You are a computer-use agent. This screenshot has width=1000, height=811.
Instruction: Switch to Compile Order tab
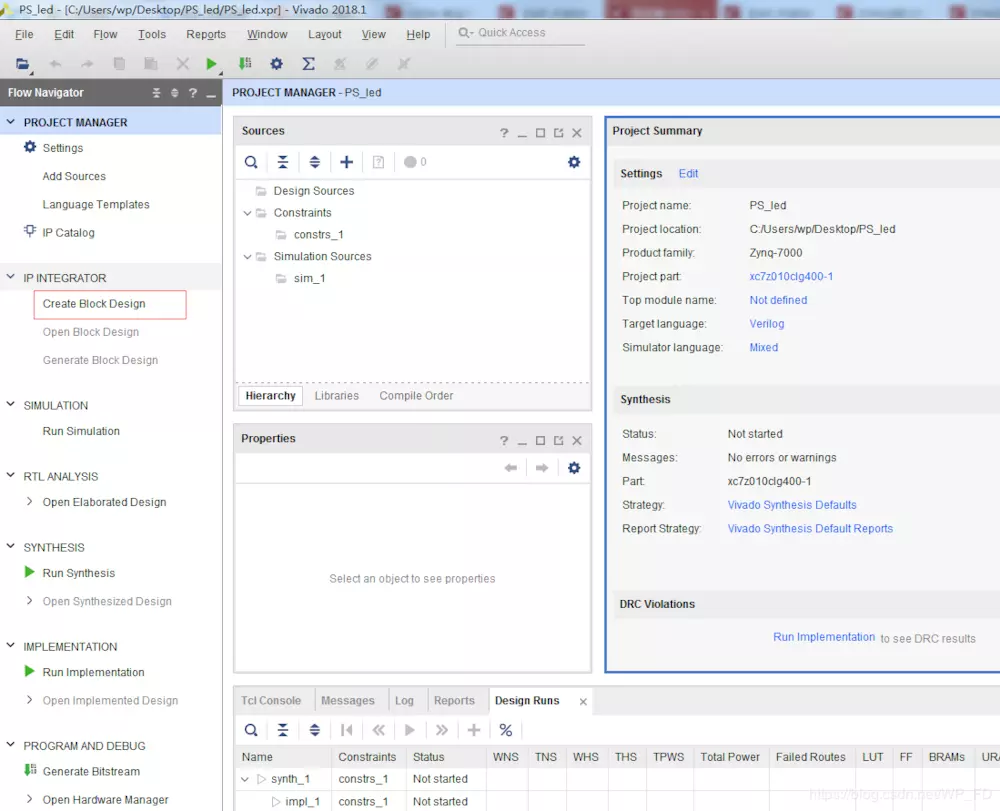coord(416,396)
